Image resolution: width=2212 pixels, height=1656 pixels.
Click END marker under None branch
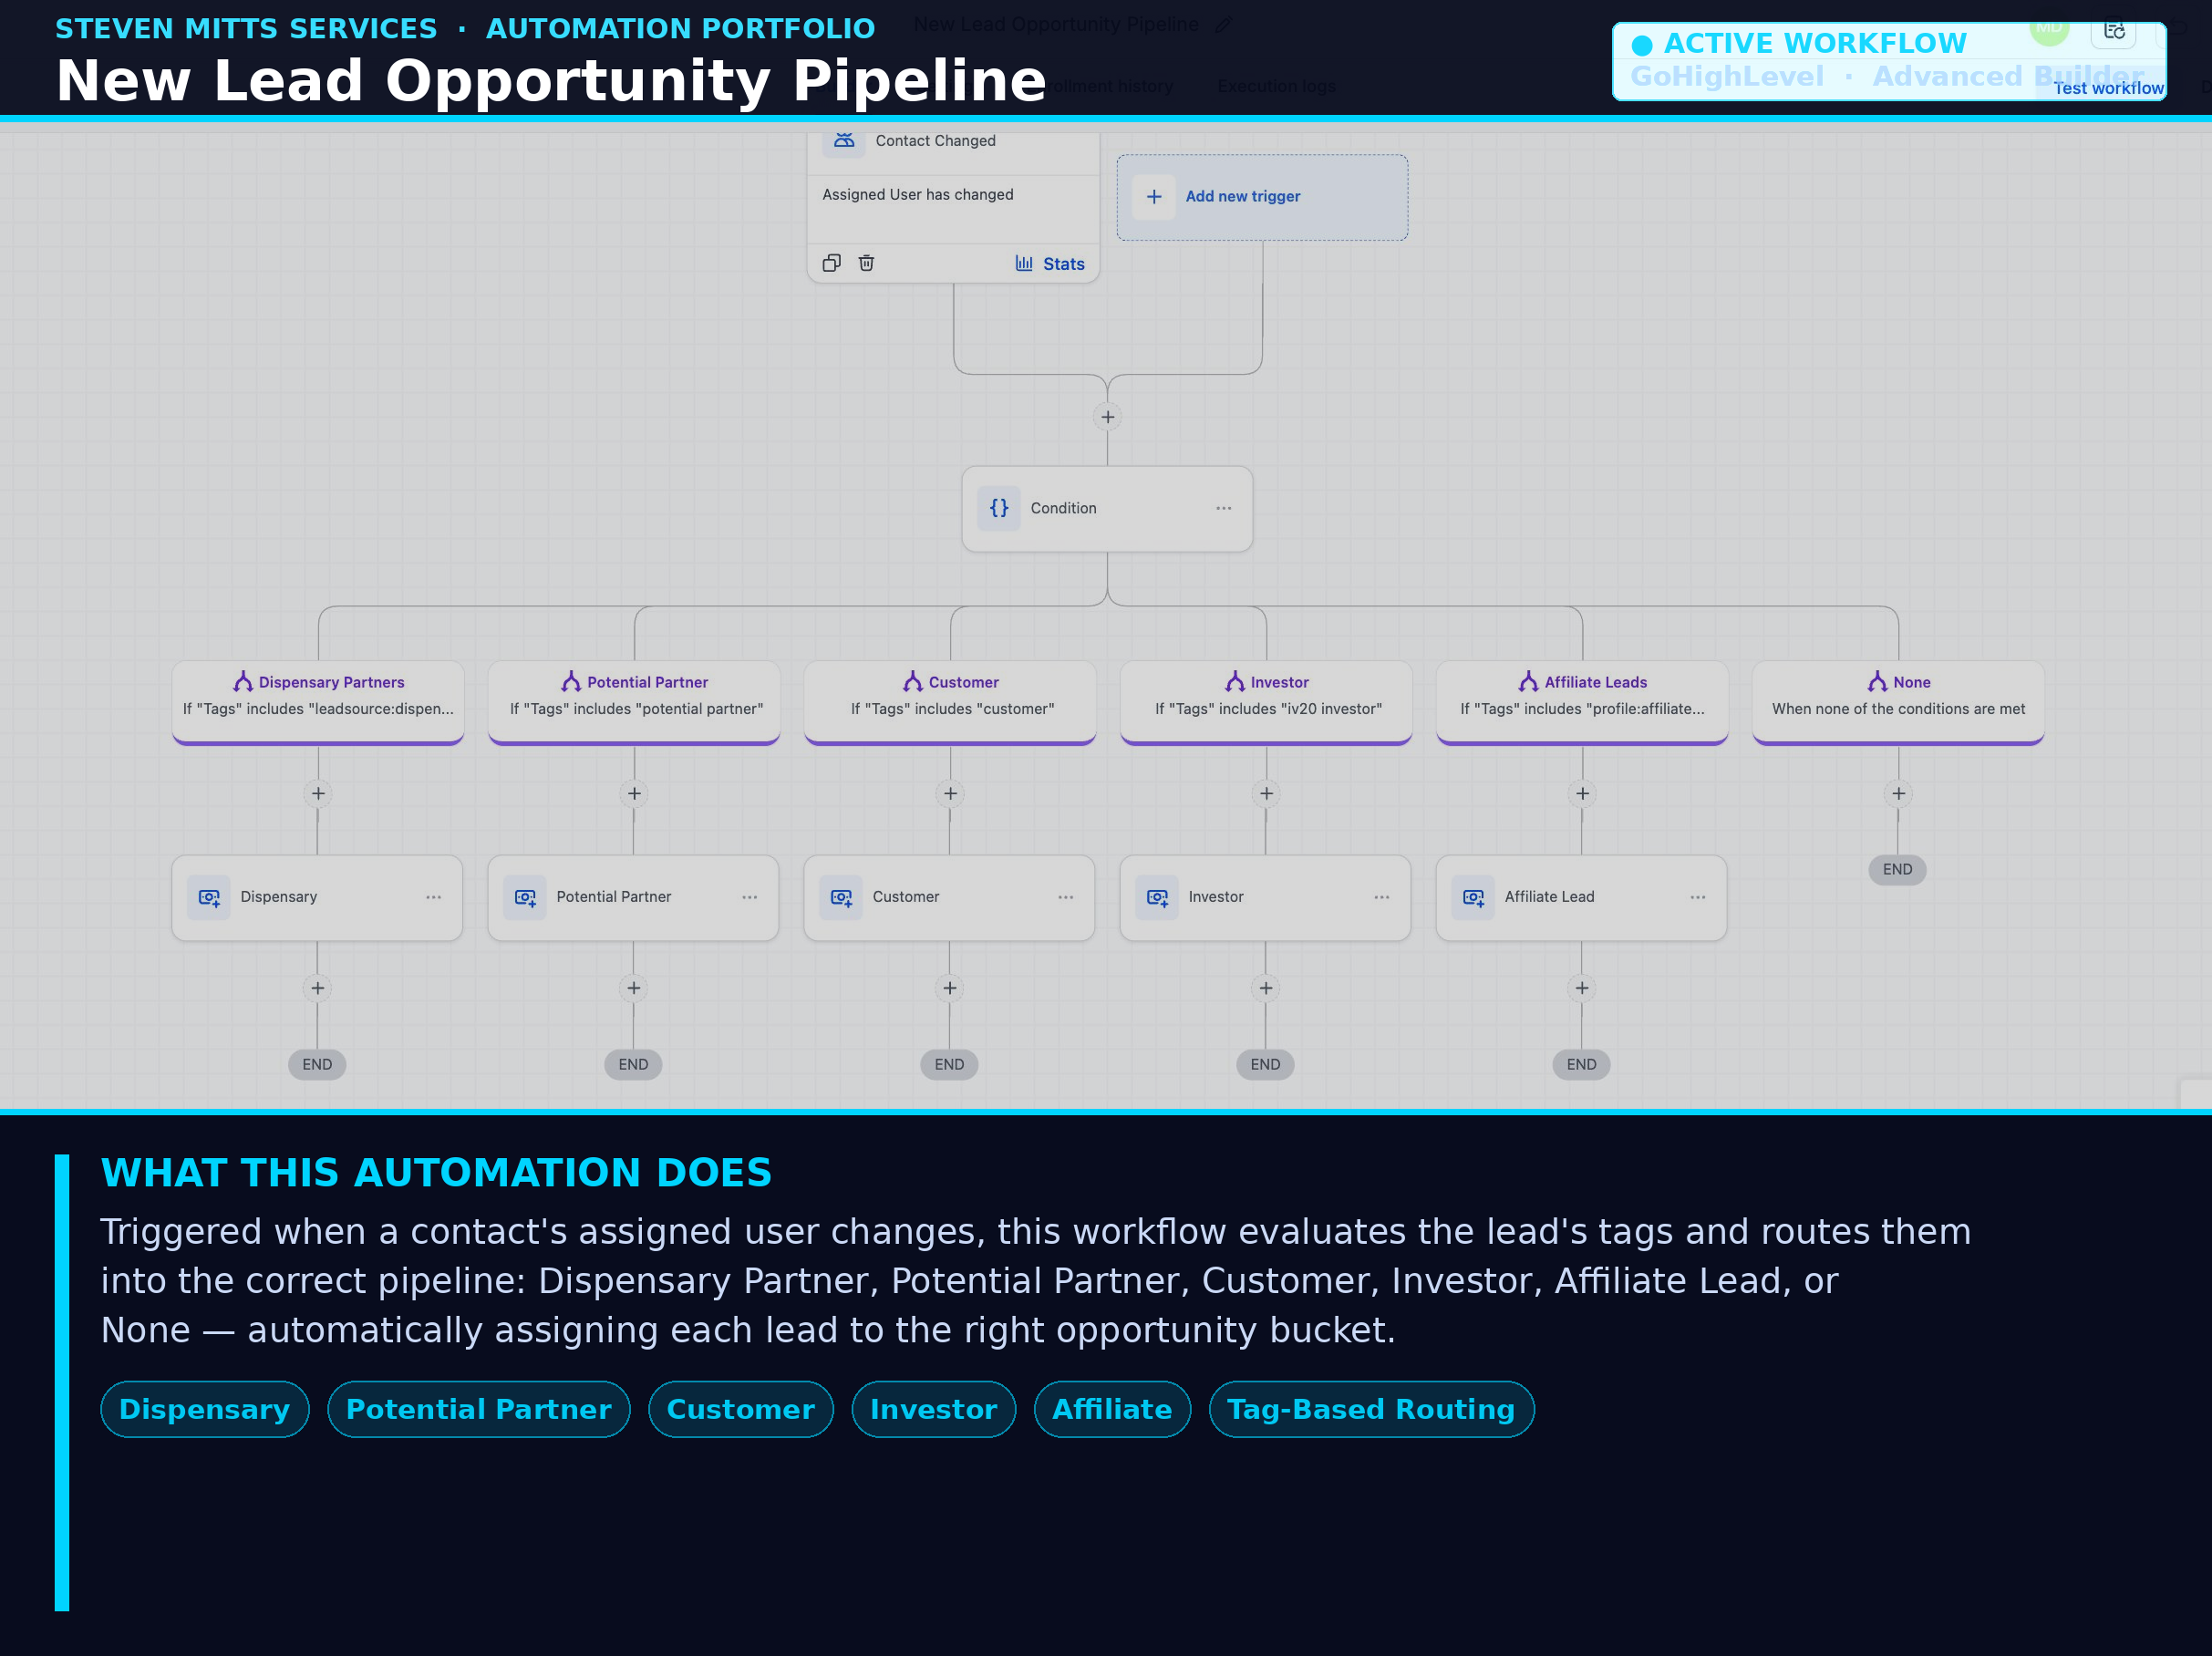1897,869
